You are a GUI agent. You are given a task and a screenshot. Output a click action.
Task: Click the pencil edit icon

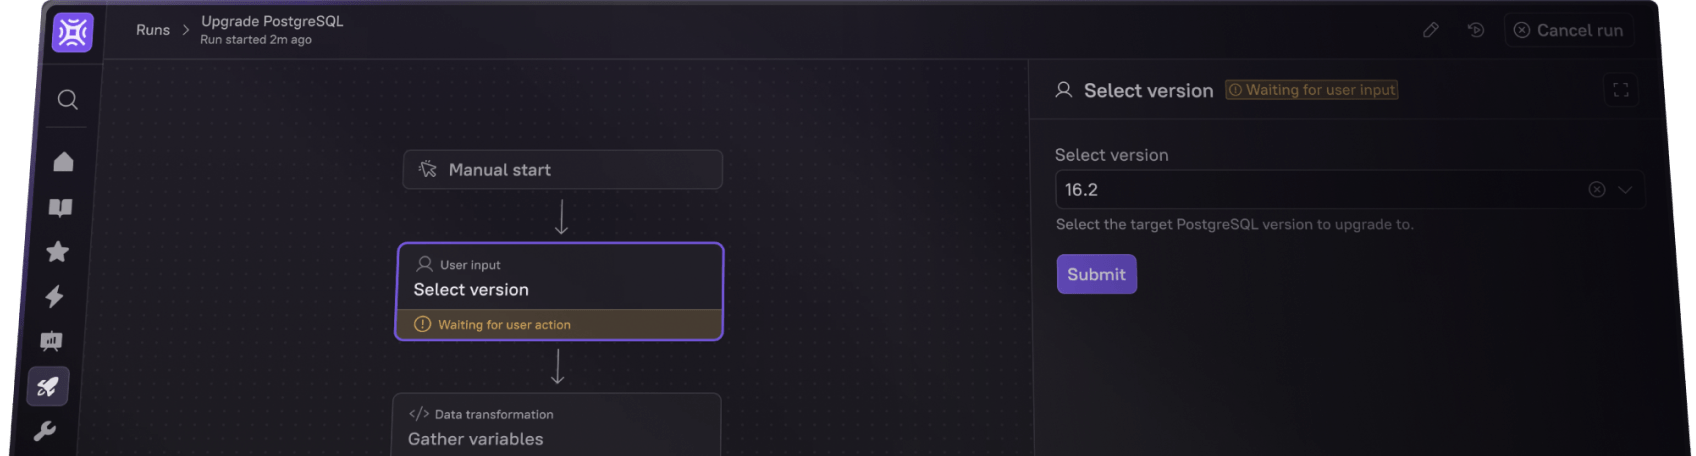pos(1431,30)
